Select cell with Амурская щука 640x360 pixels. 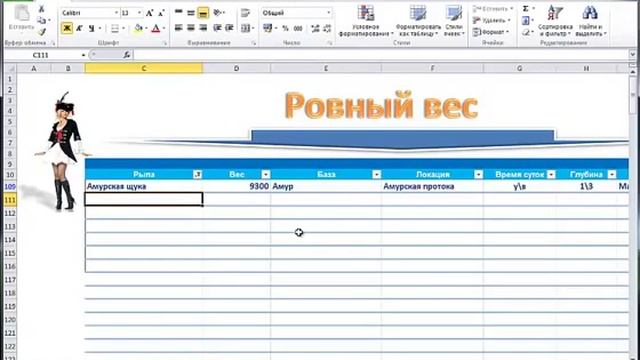coord(144,187)
